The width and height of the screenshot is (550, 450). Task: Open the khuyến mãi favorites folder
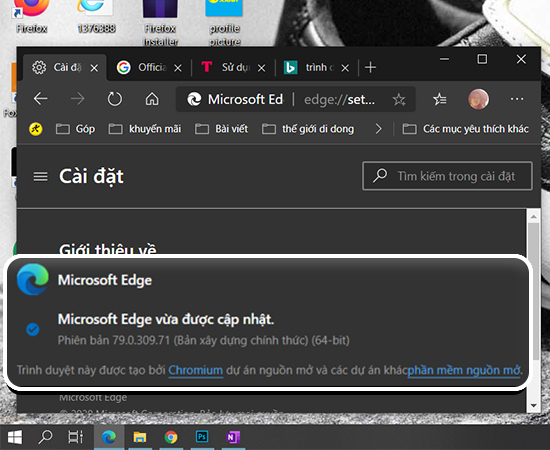[145, 129]
